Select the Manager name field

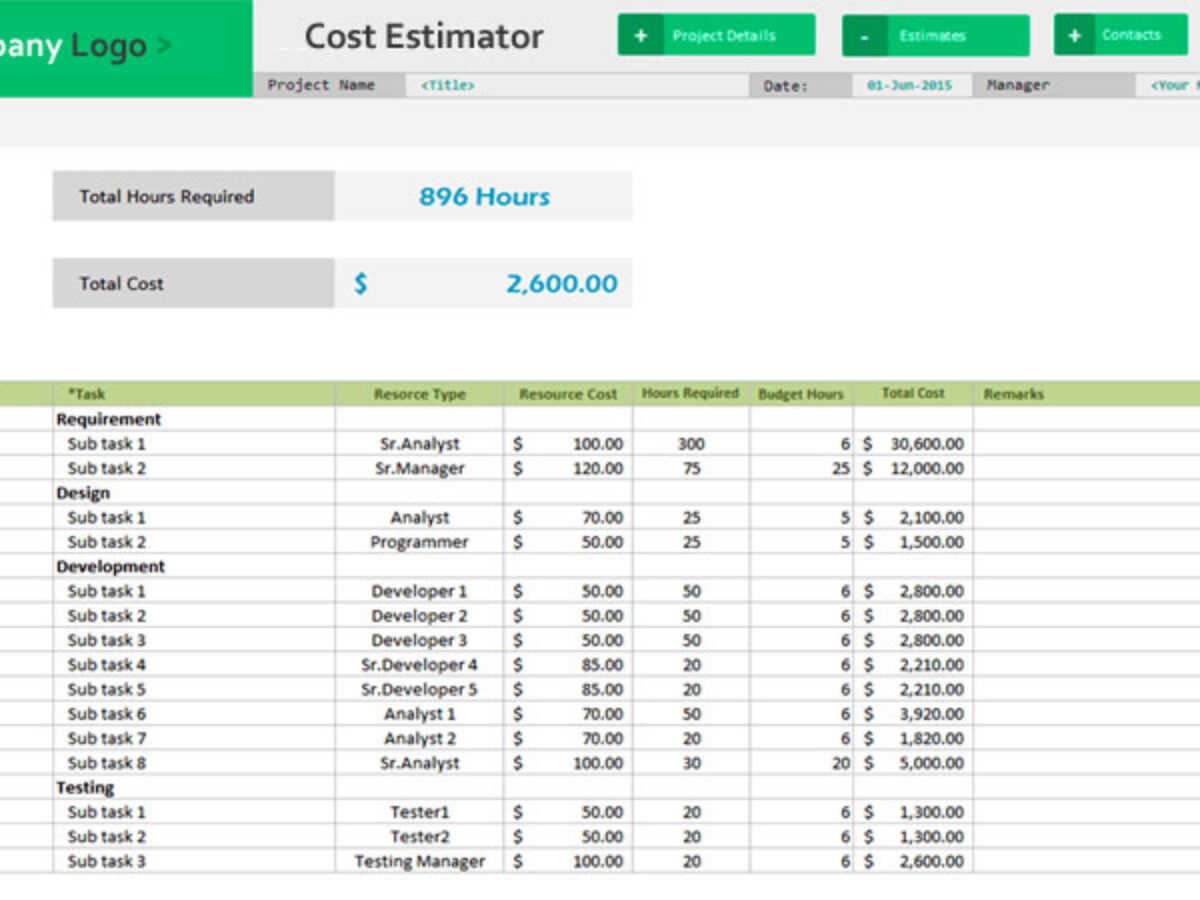(1168, 86)
